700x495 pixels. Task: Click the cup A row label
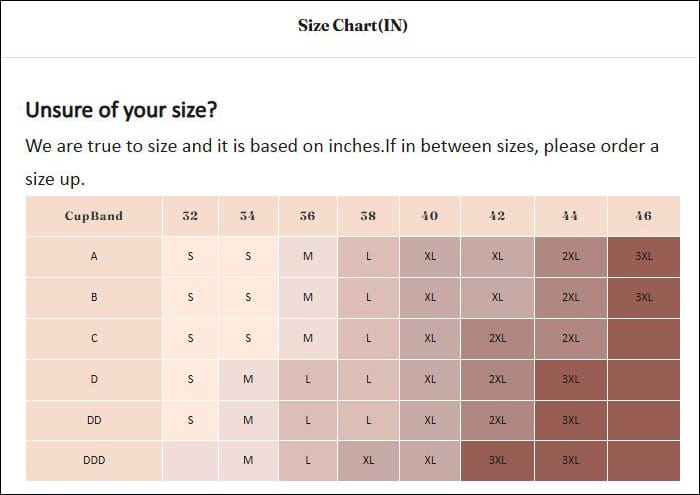pyautogui.click(x=94, y=257)
